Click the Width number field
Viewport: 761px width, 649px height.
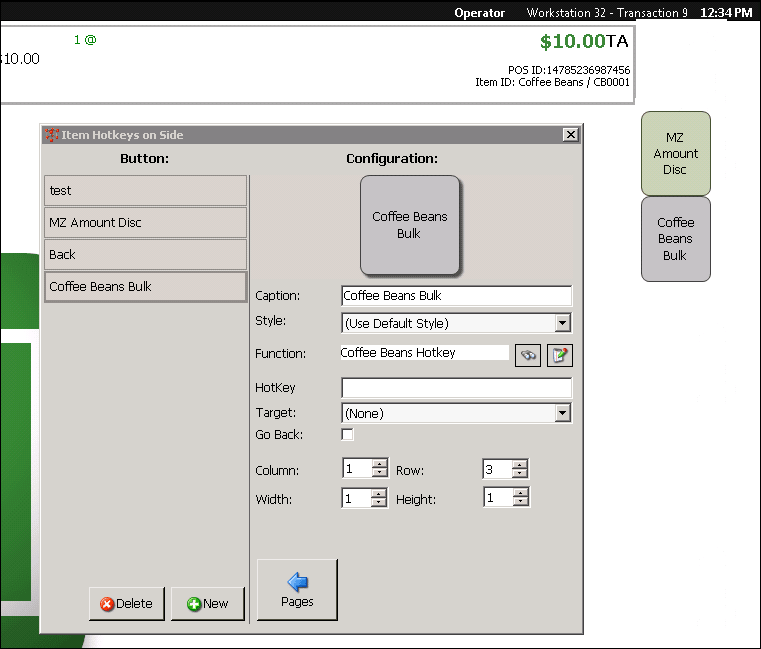click(357, 498)
